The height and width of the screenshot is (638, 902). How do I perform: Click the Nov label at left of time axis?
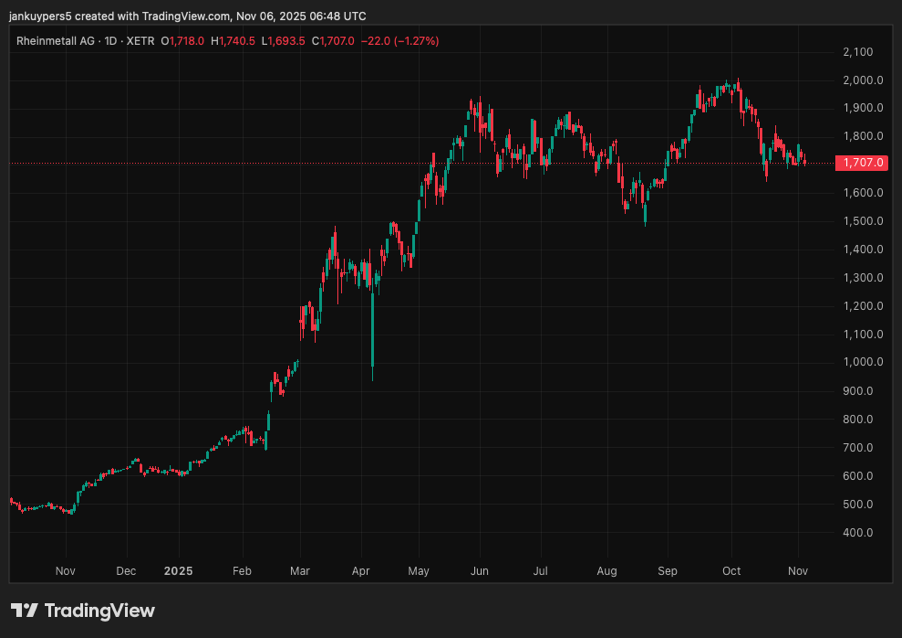pos(66,571)
